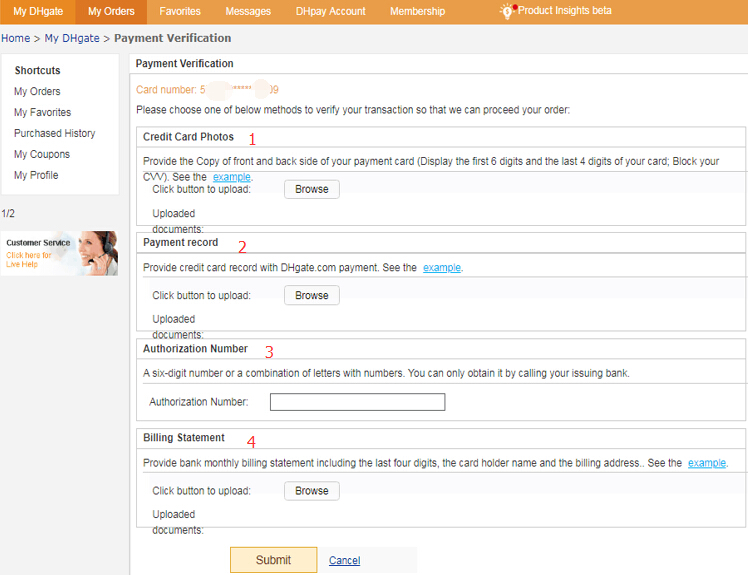Submit the payment verification form
The width and height of the screenshot is (748, 575).
click(273, 560)
